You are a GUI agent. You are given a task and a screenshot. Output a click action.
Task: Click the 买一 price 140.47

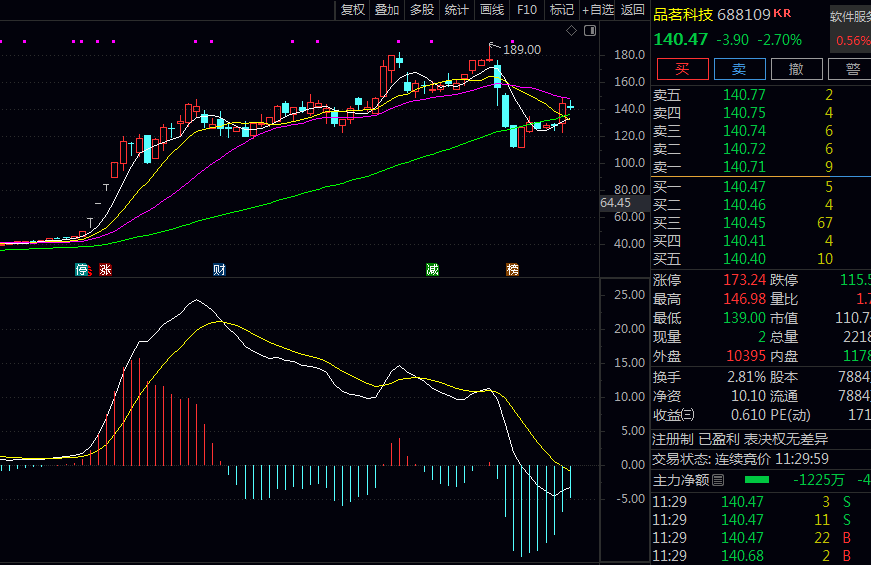744,187
